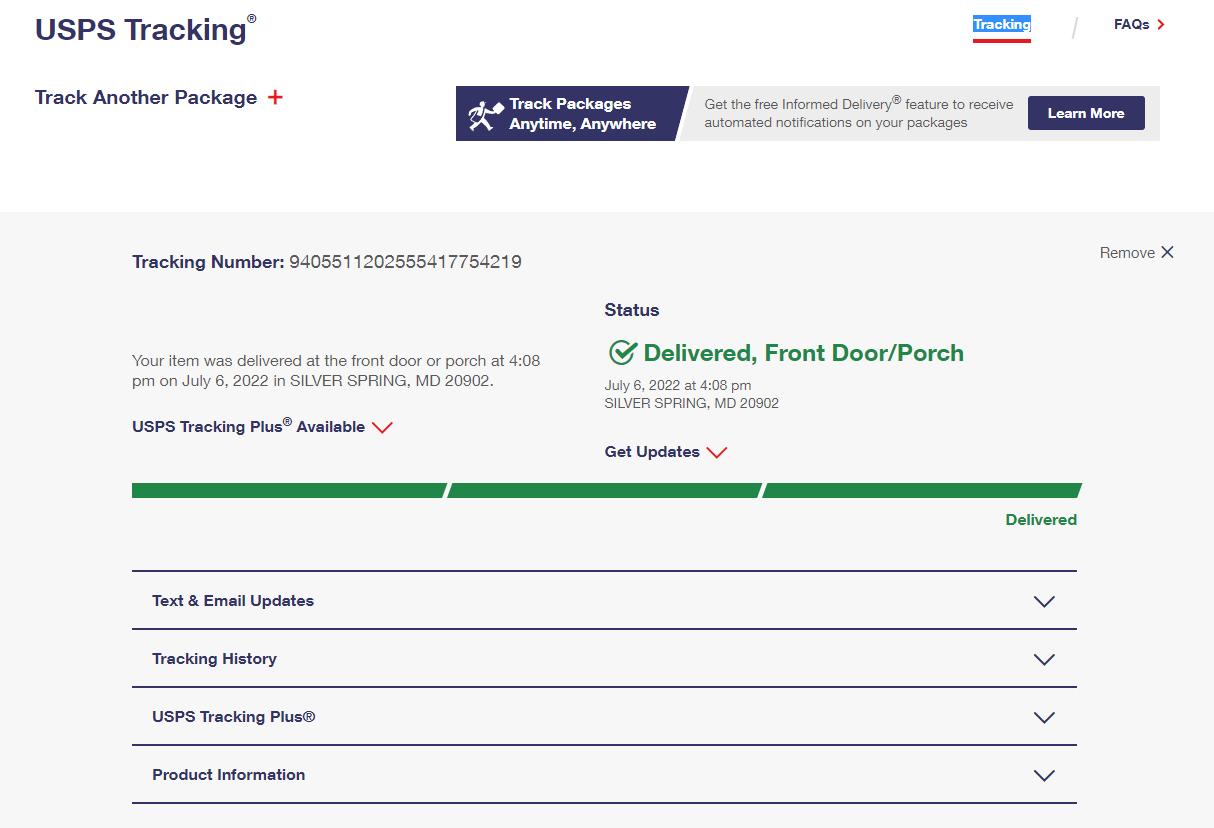Select the tracking number text
This screenshot has width=1214, height=828.
click(x=405, y=262)
